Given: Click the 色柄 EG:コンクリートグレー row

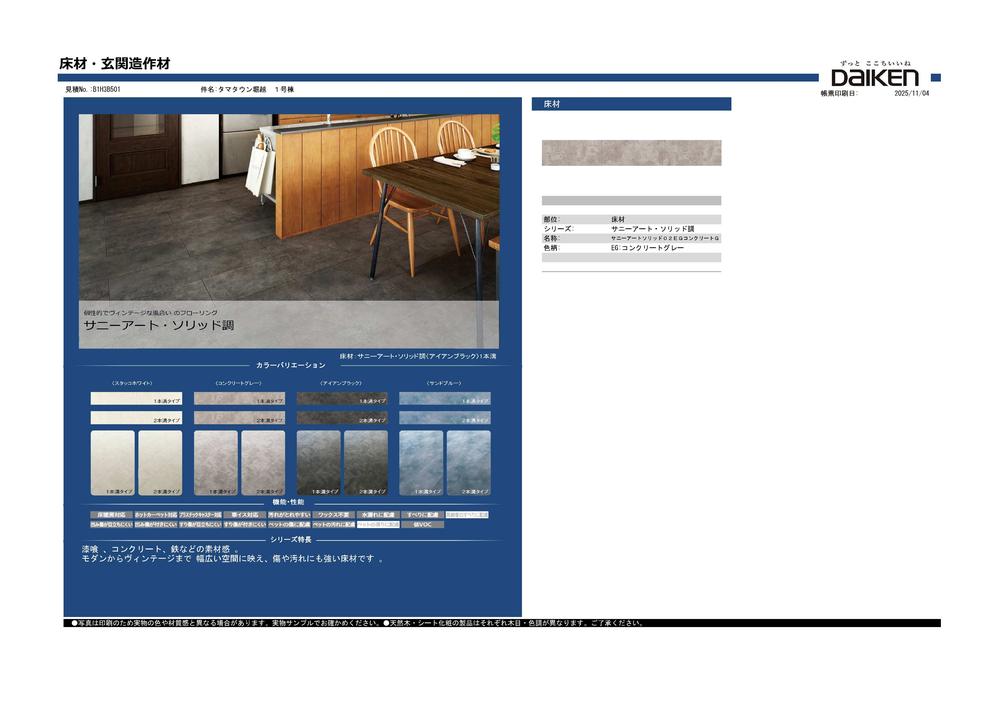Looking at the screenshot, I should point(631,248).
